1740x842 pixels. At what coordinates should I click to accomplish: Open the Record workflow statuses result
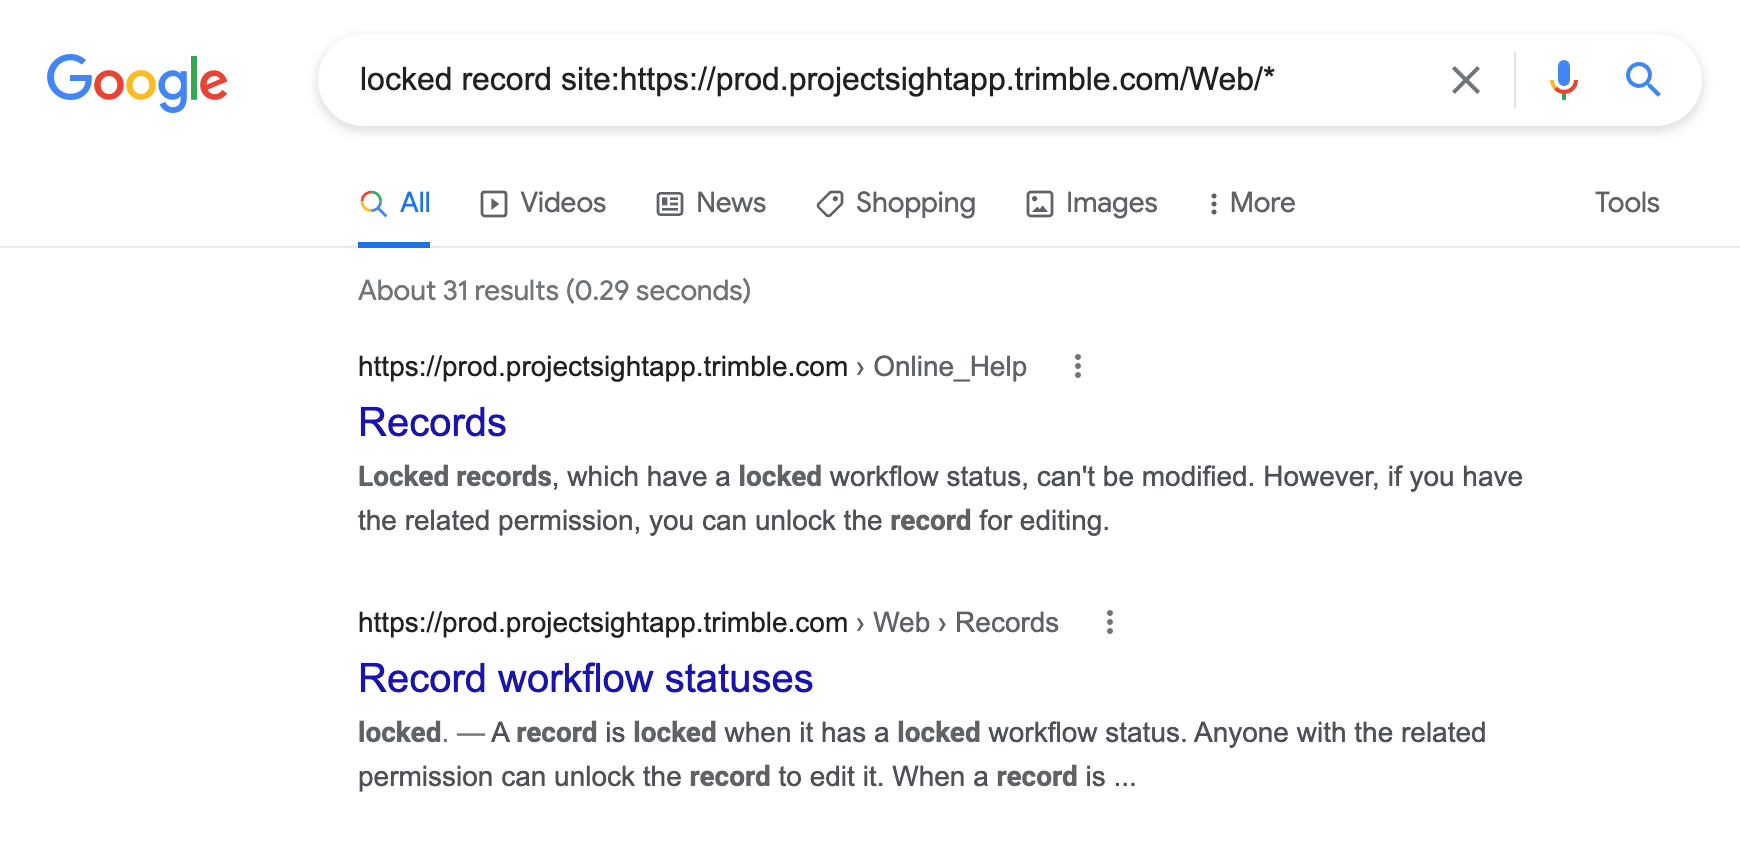[585, 679]
